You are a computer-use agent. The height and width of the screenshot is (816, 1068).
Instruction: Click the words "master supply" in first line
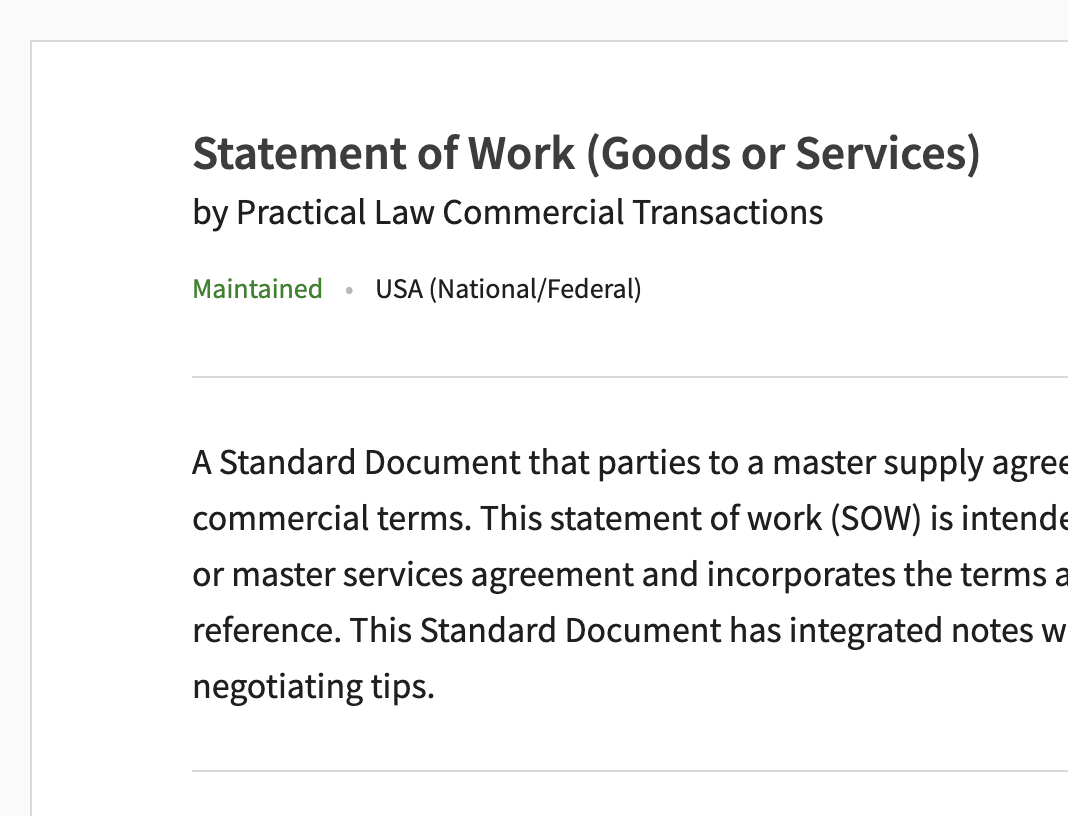tap(864, 463)
